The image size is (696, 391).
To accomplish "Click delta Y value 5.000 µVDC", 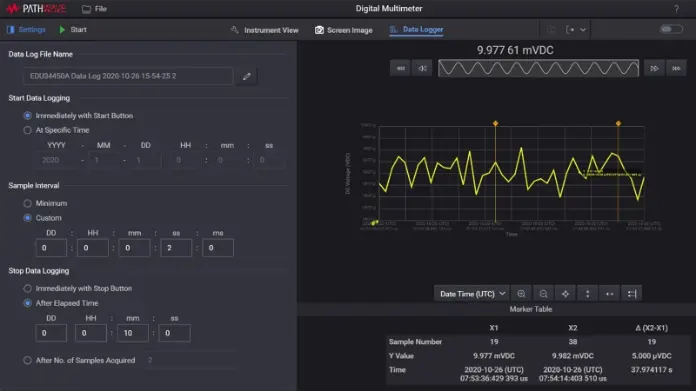I will click(652, 356).
